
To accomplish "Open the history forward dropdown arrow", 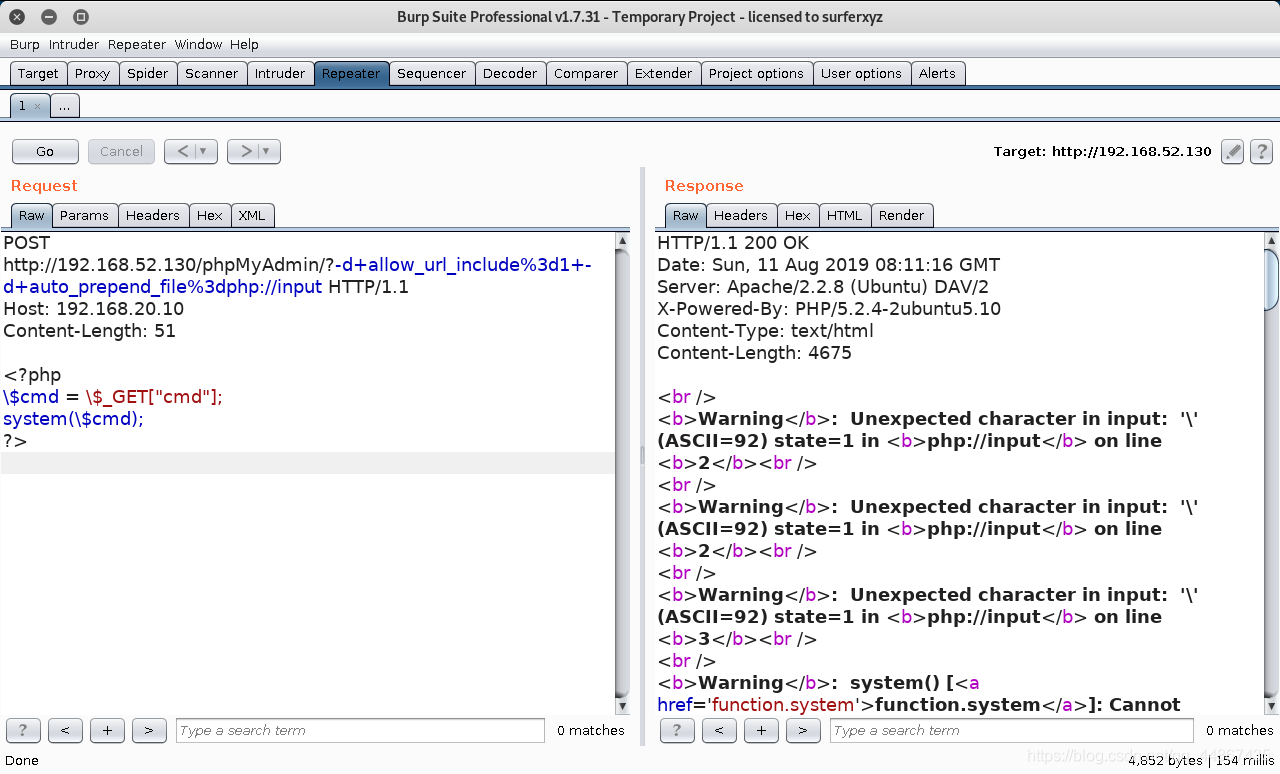I will pyautogui.click(x=268, y=152).
